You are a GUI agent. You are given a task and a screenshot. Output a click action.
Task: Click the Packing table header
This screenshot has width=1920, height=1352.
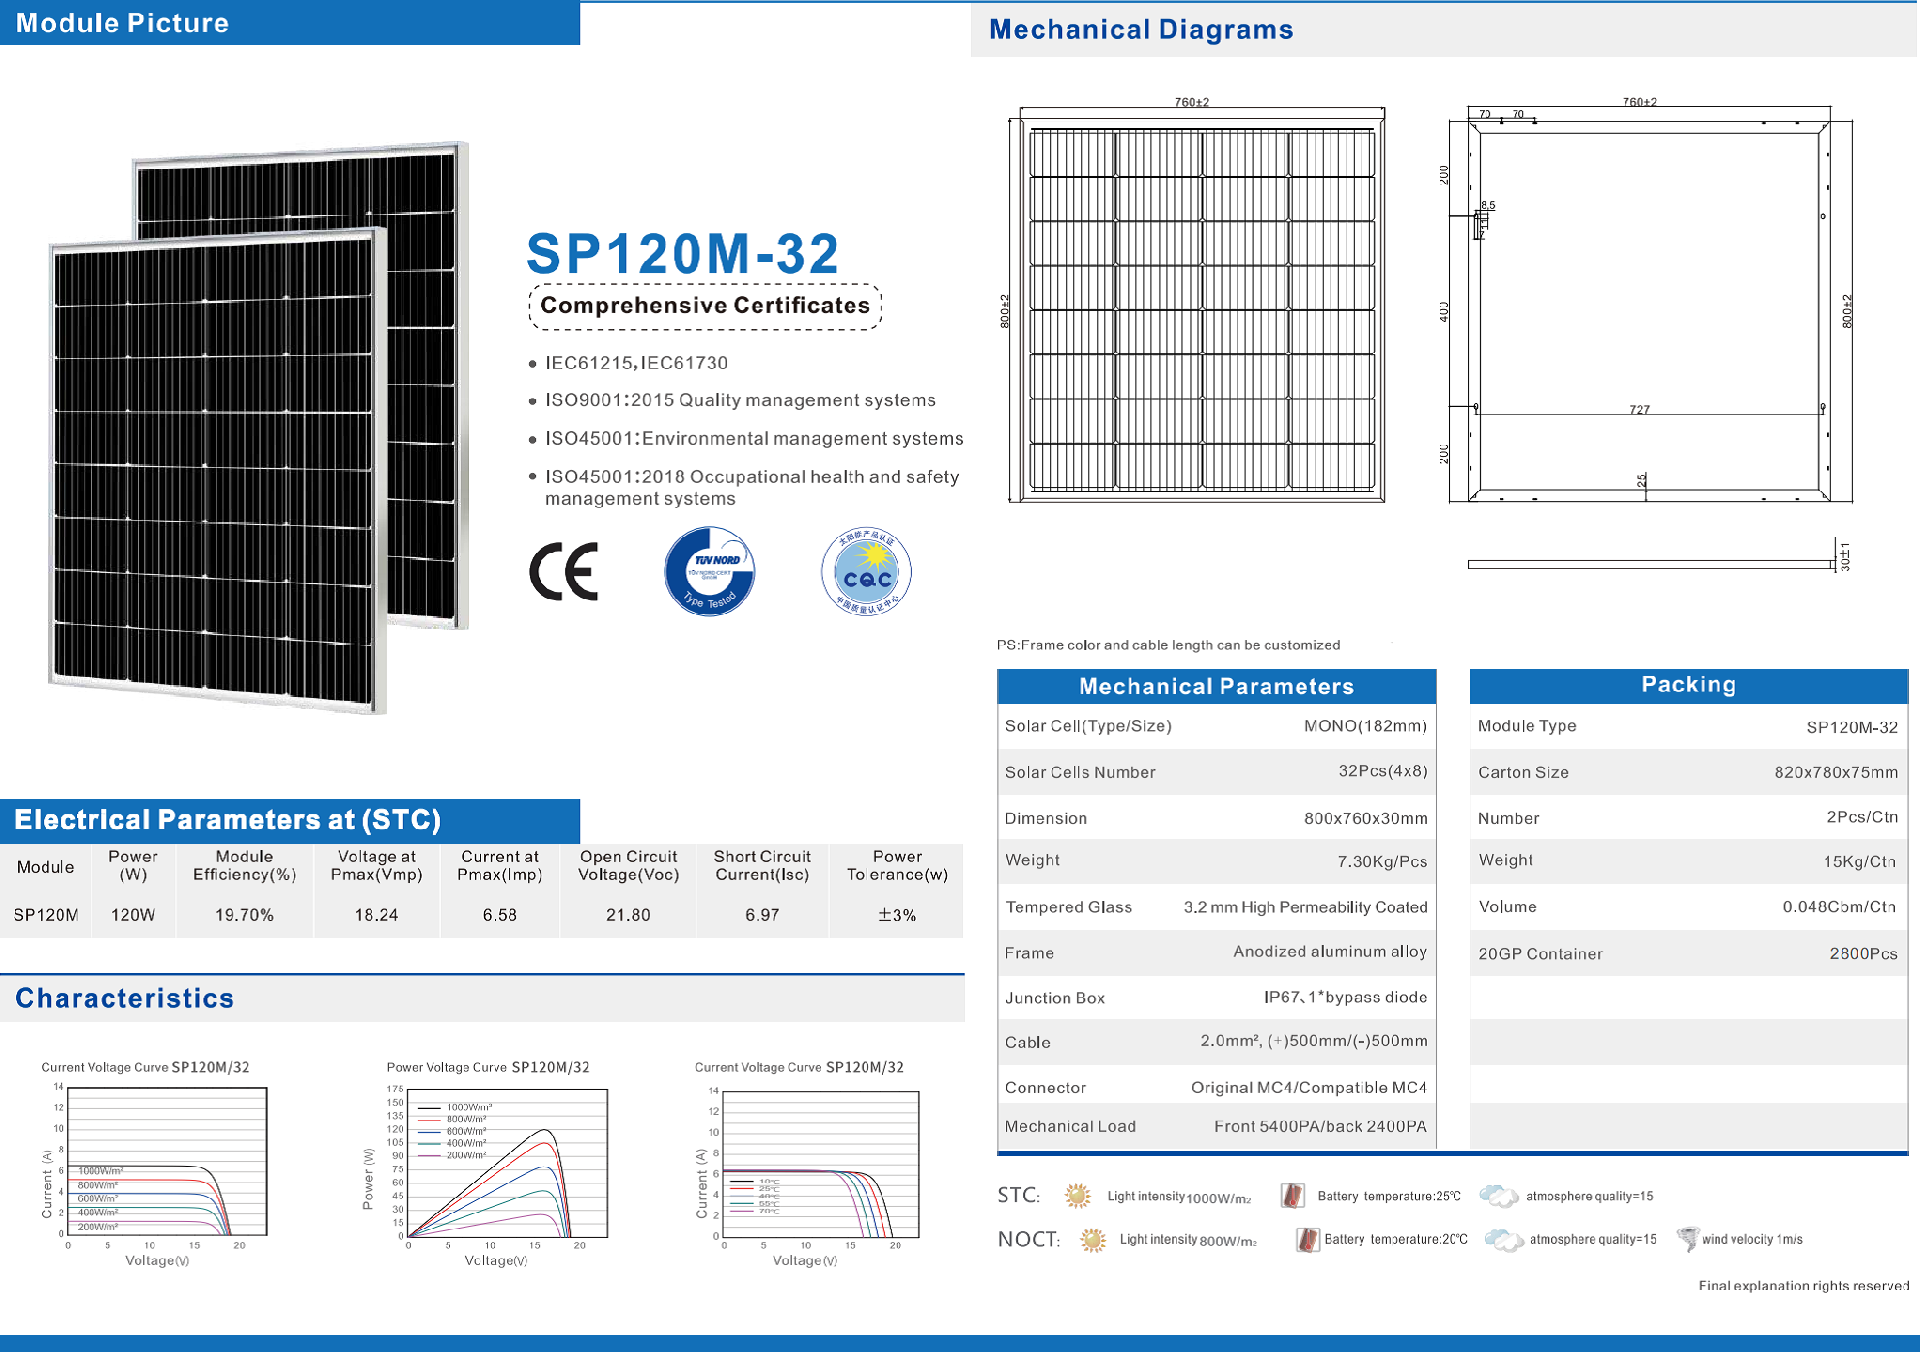point(1688,685)
